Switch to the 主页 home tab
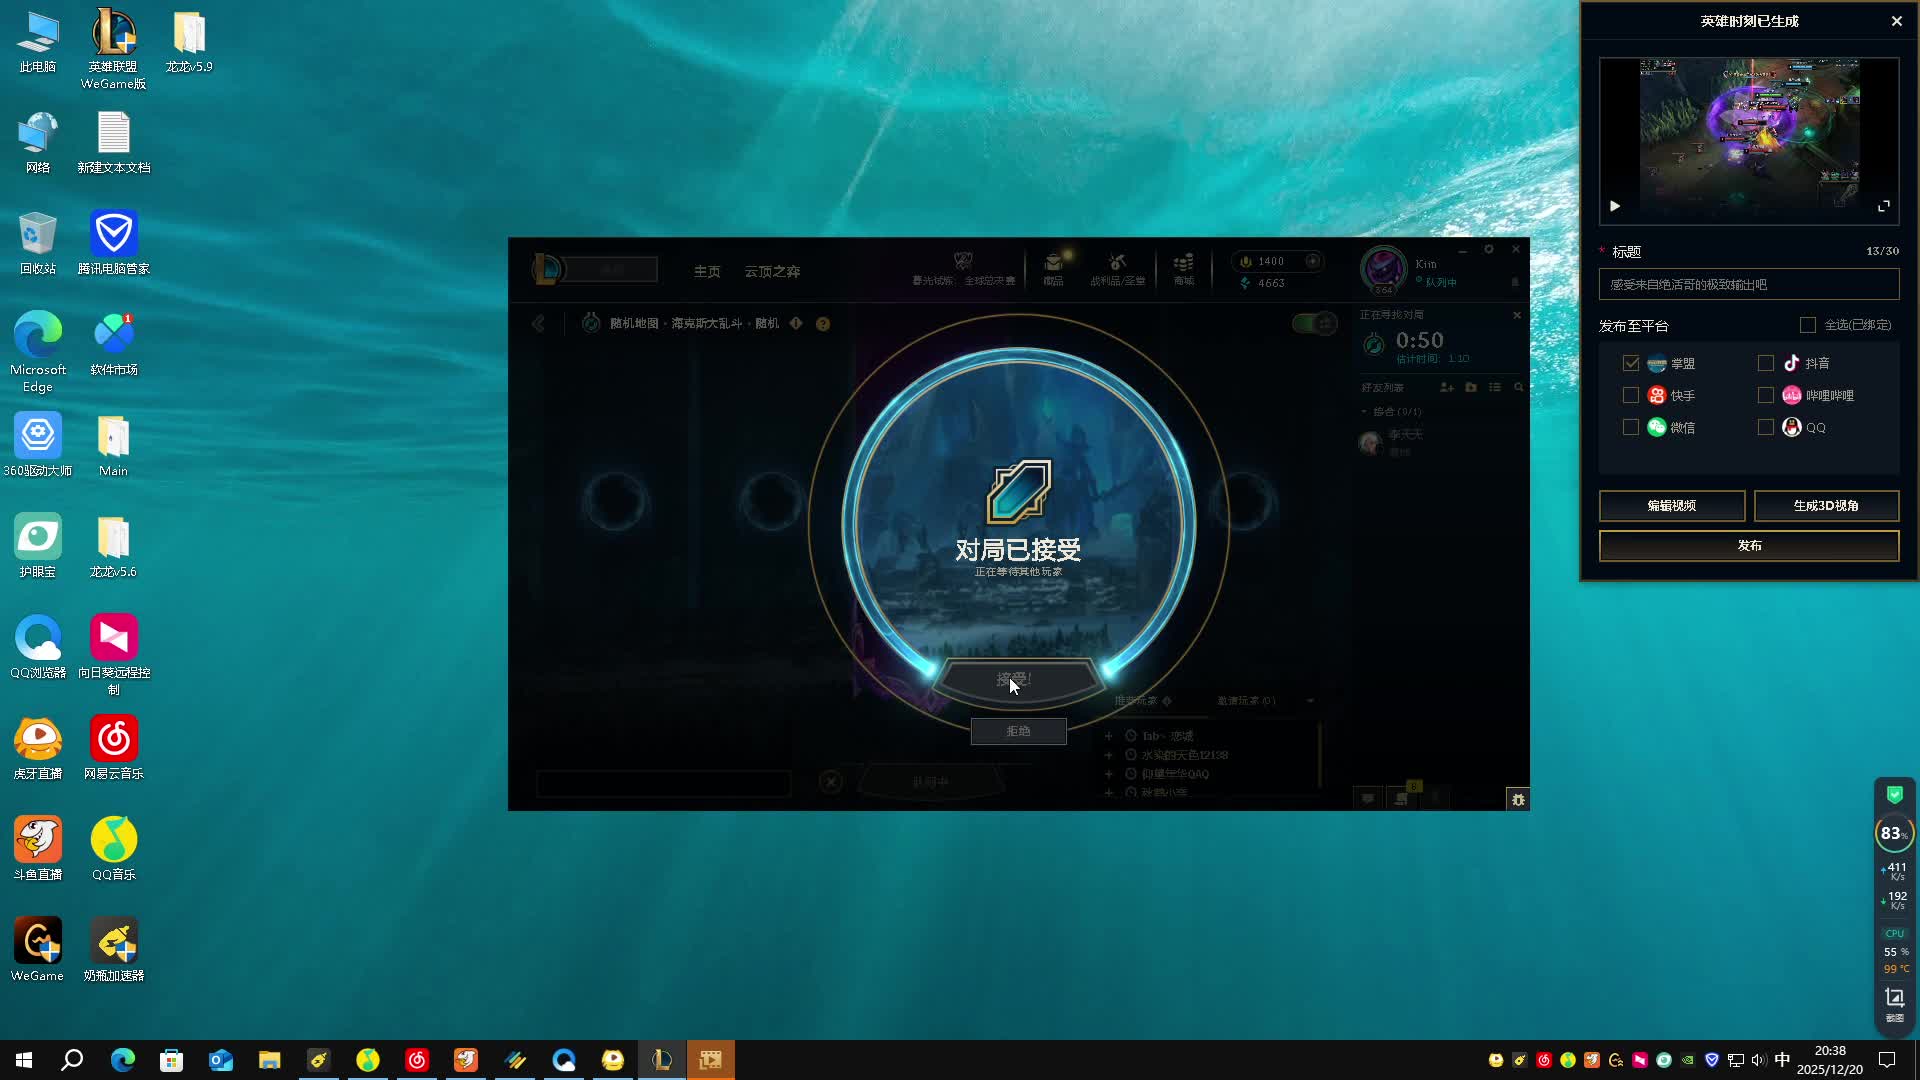 [x=707, y=272]
